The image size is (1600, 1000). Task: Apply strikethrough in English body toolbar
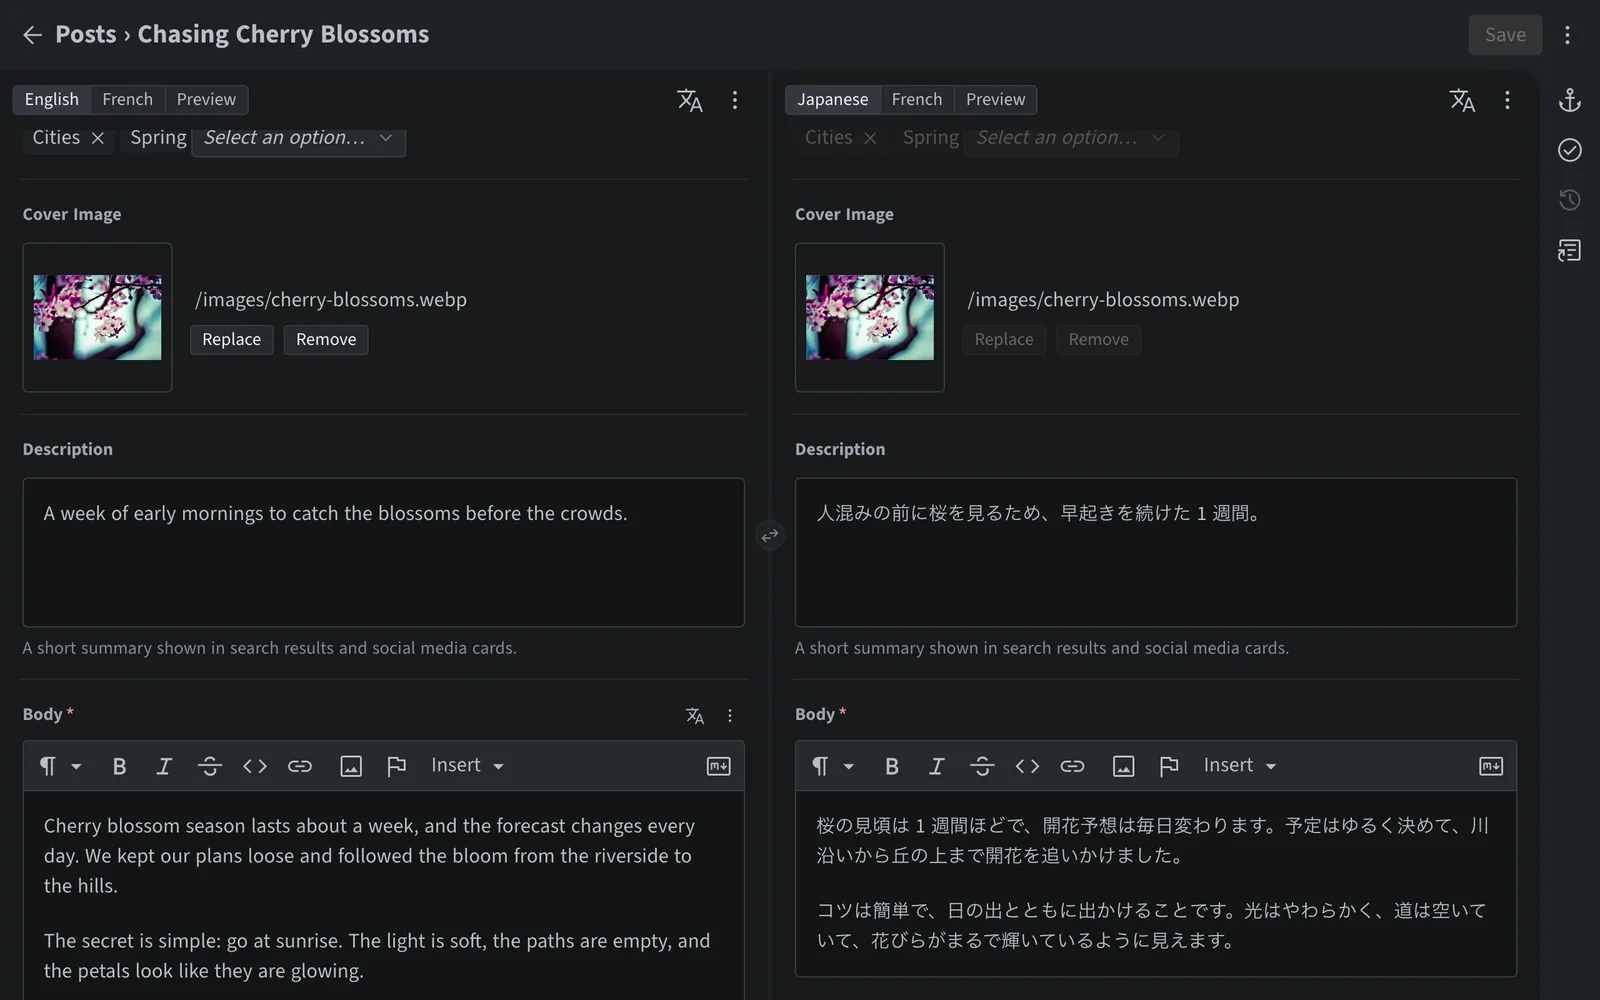209,766
